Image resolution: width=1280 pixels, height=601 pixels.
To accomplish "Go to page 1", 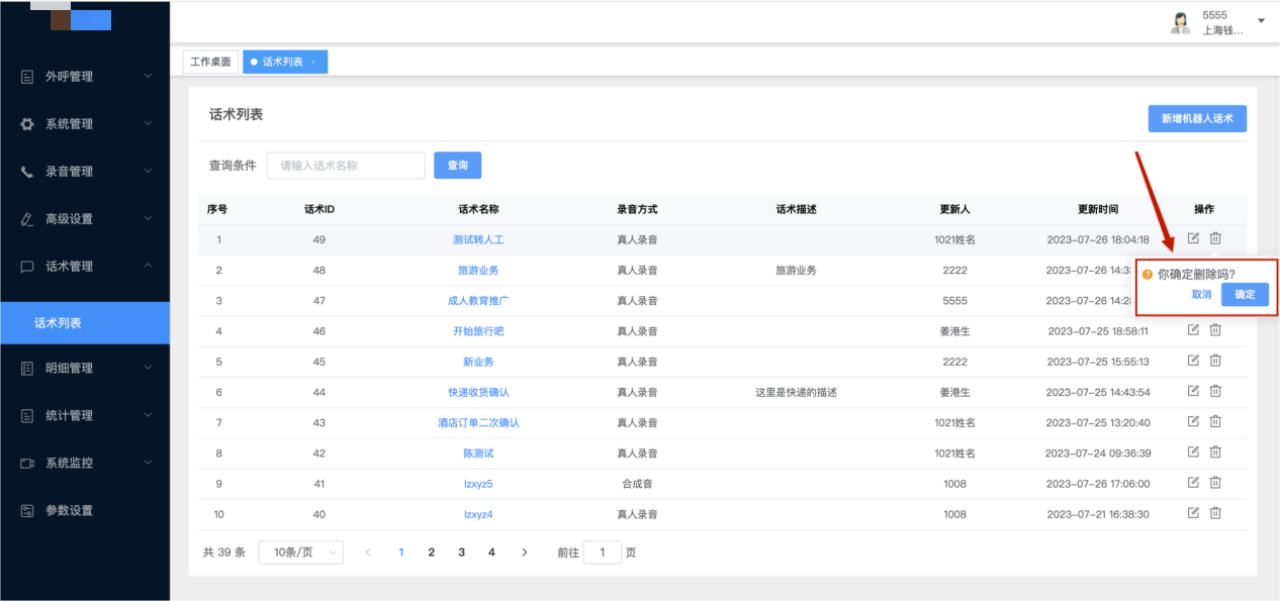I will pos(401,552).
